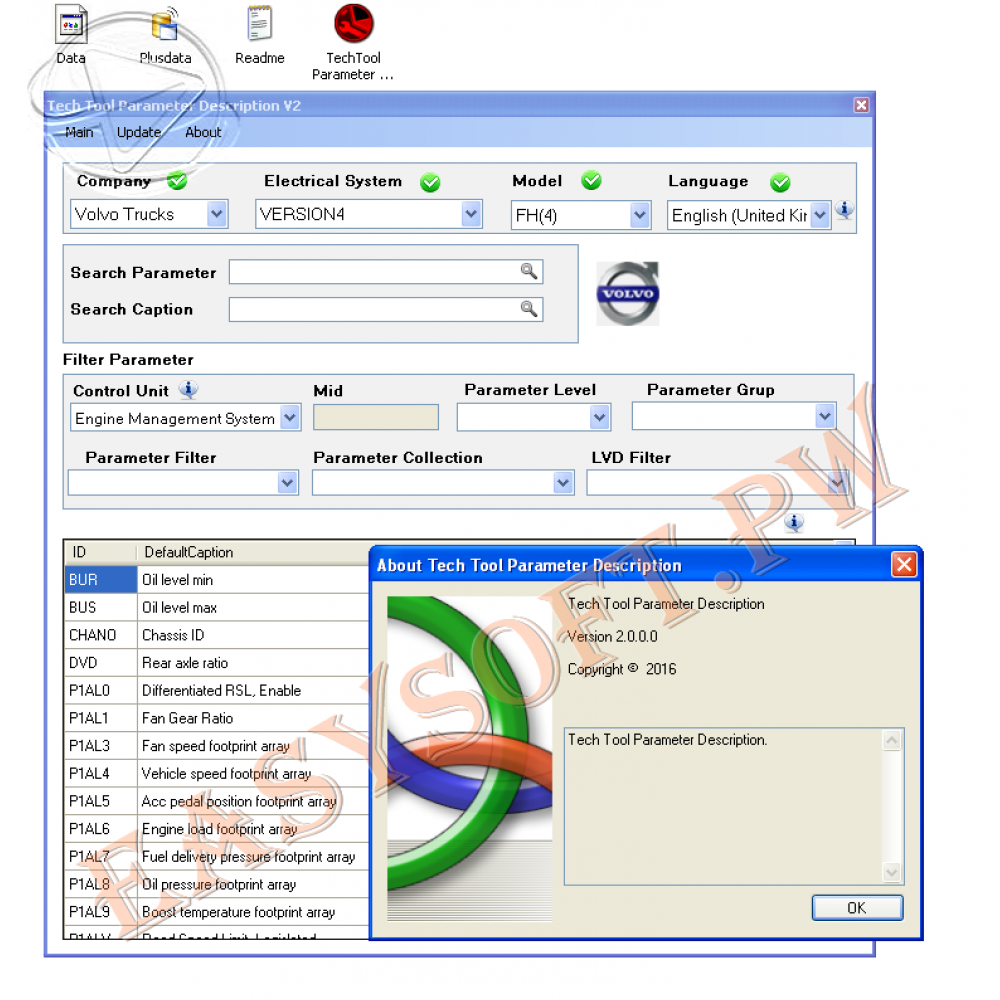Select 'Acc pedal position footprint array' cell

pyautogui.click(x=253, y=800)
